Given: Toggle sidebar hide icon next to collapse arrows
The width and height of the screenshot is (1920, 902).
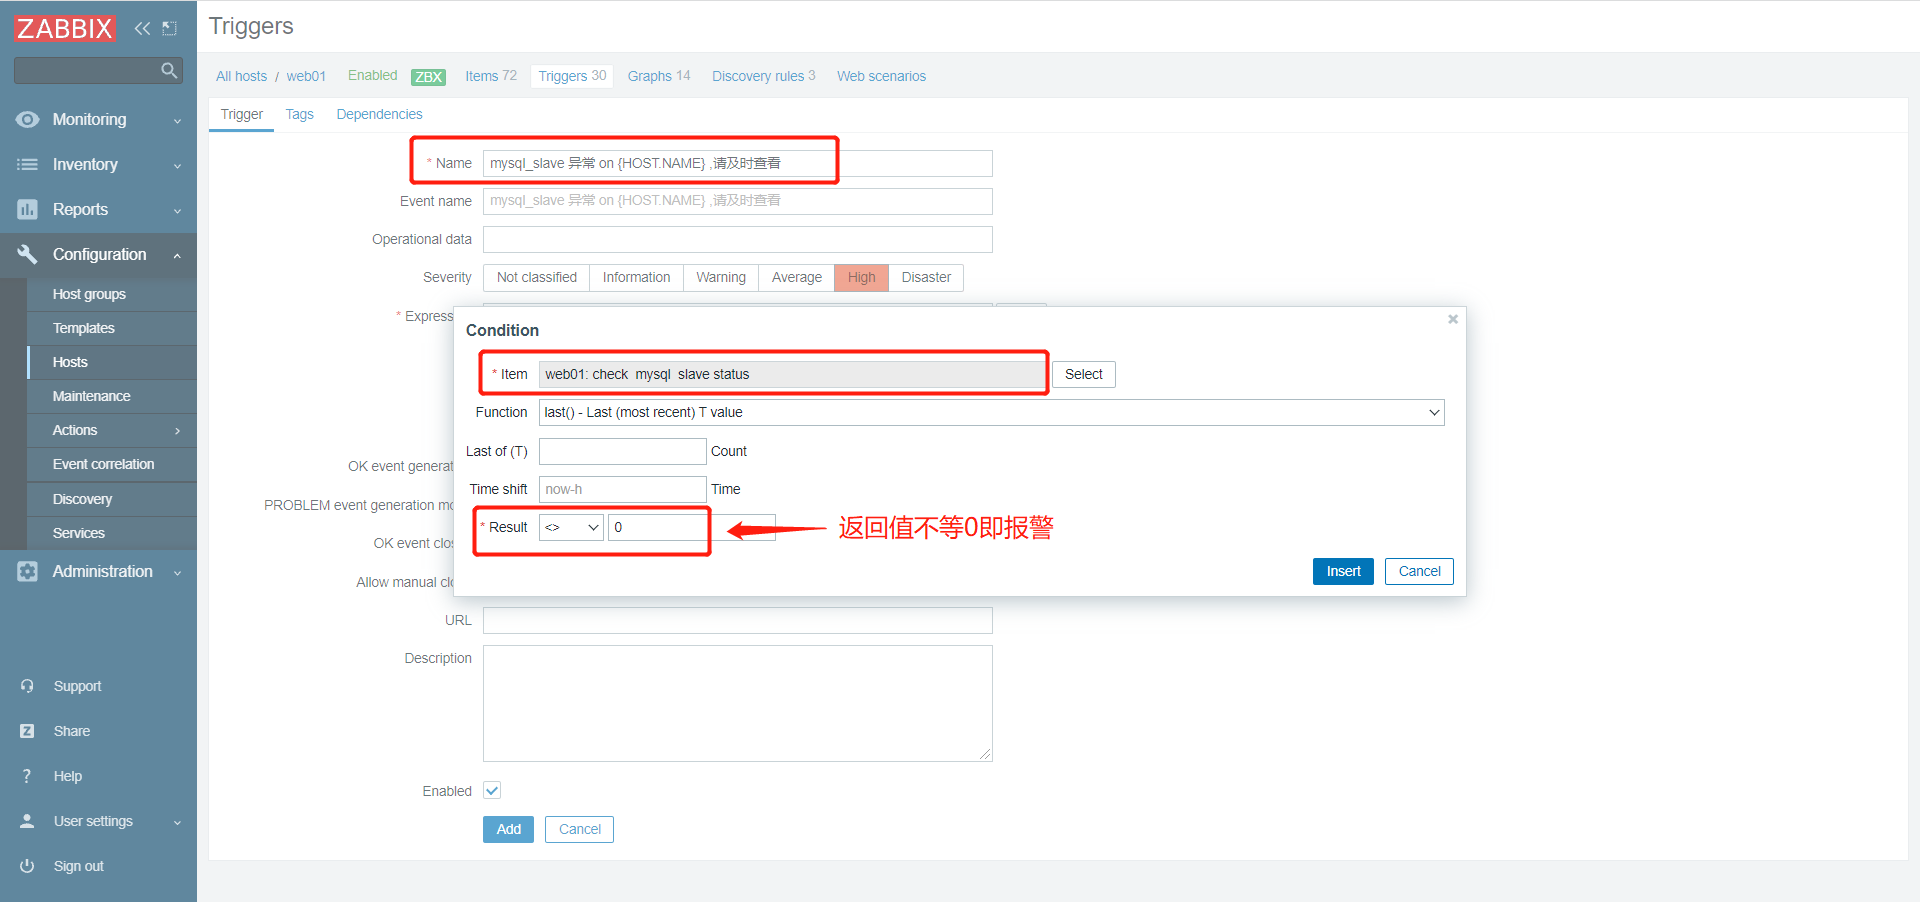Looking at the screenshot, I should pos(169,28).
